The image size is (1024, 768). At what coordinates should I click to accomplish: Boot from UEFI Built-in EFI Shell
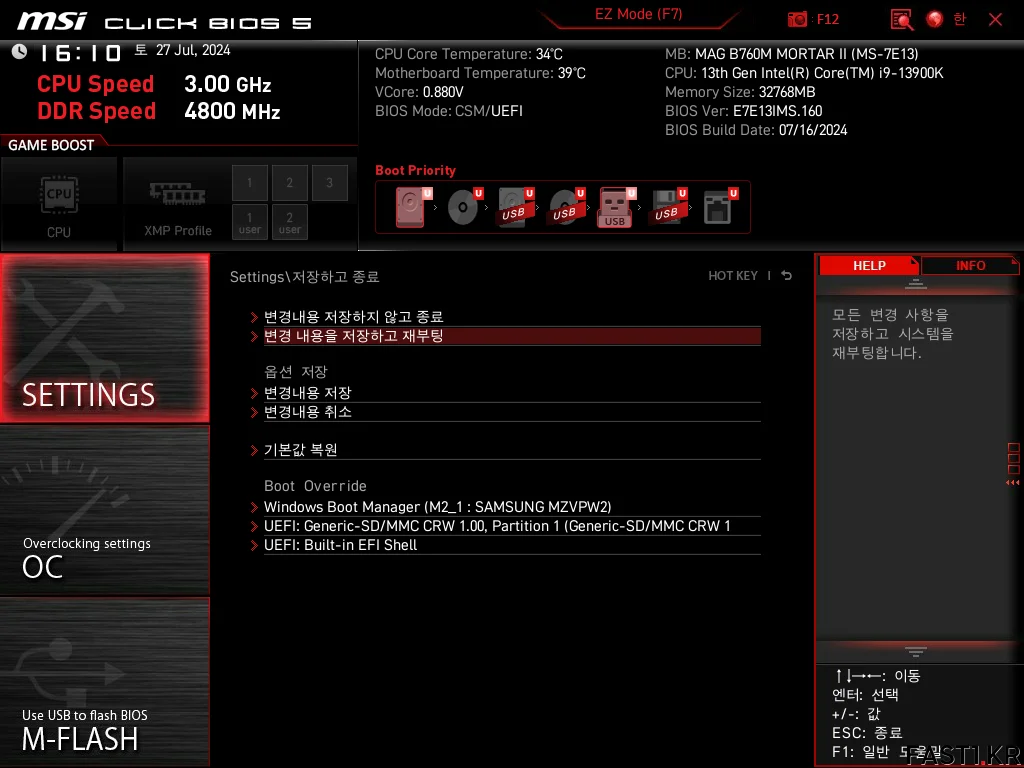coord(512,545)
